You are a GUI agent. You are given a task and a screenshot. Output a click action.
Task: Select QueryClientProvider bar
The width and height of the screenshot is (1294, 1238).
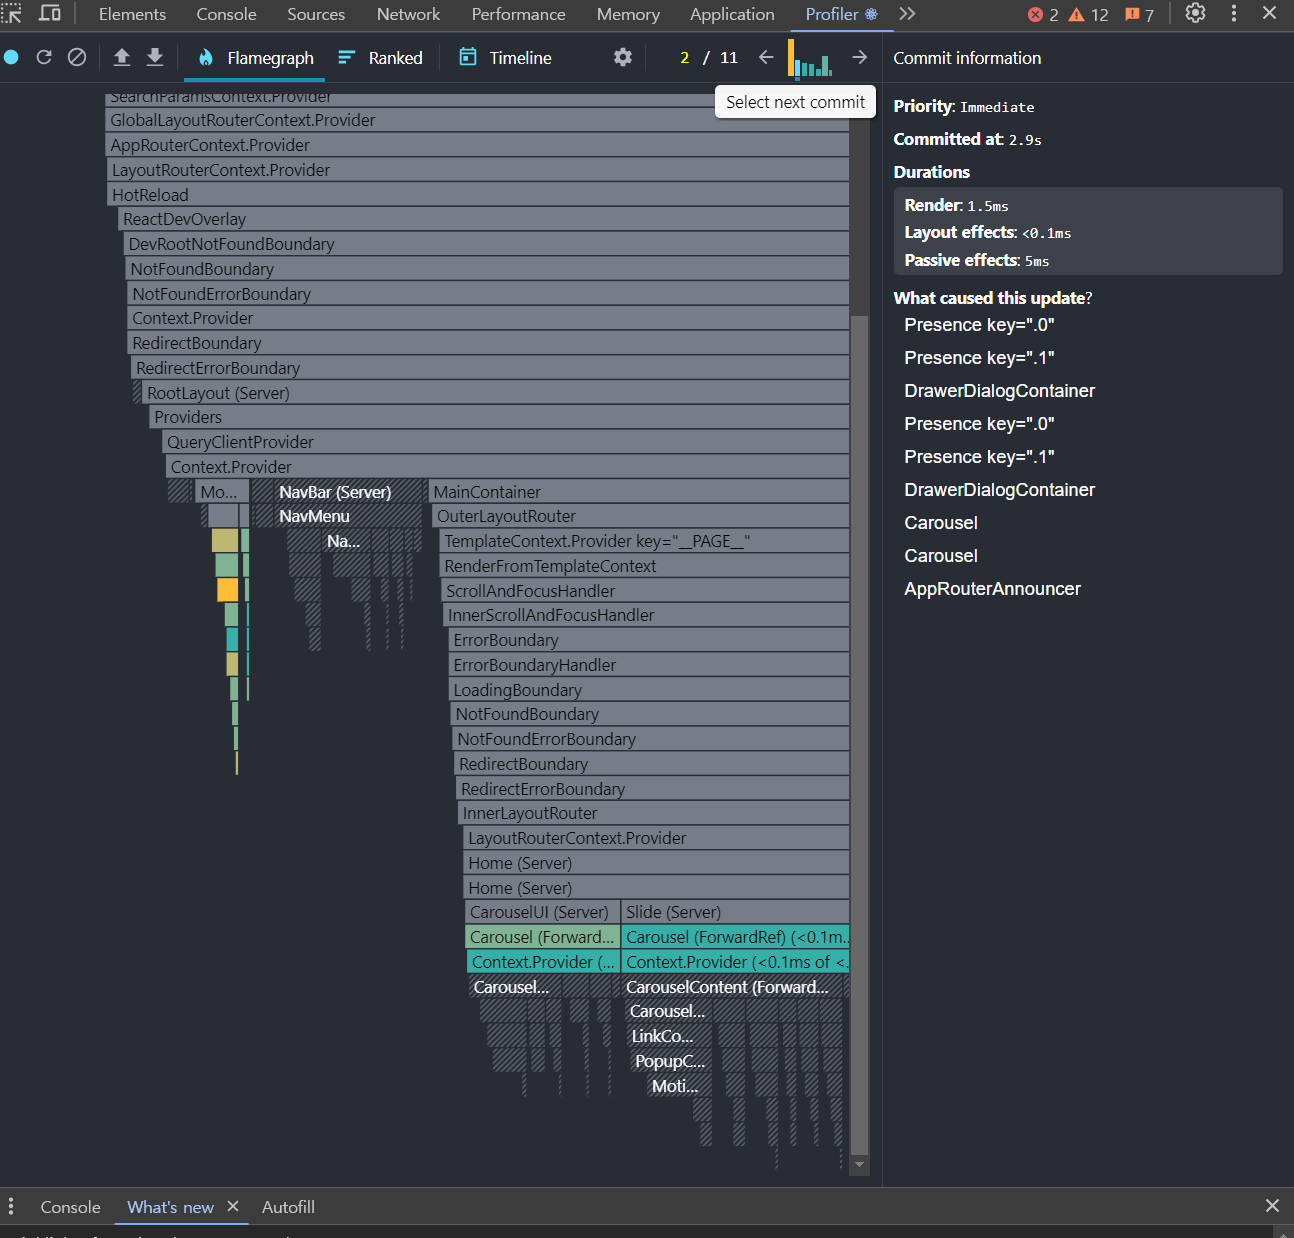click(x=505, y=442)
